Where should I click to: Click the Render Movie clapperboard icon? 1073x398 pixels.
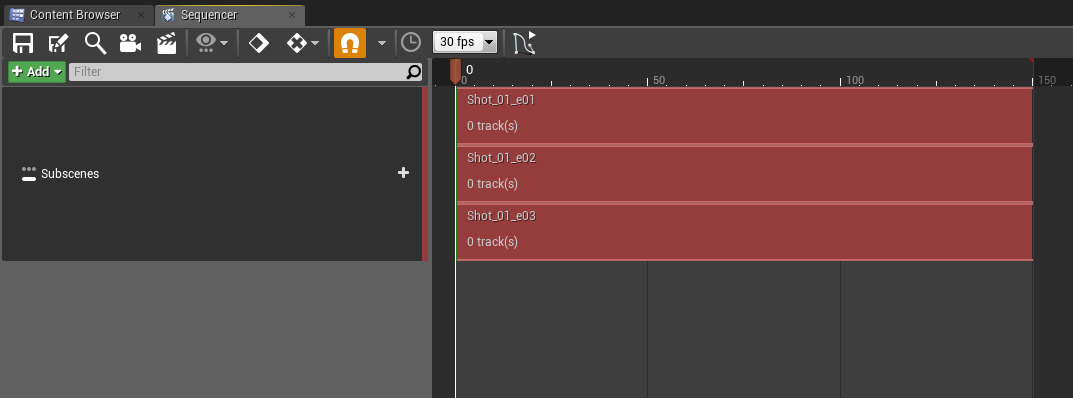[x=166, y=43]
